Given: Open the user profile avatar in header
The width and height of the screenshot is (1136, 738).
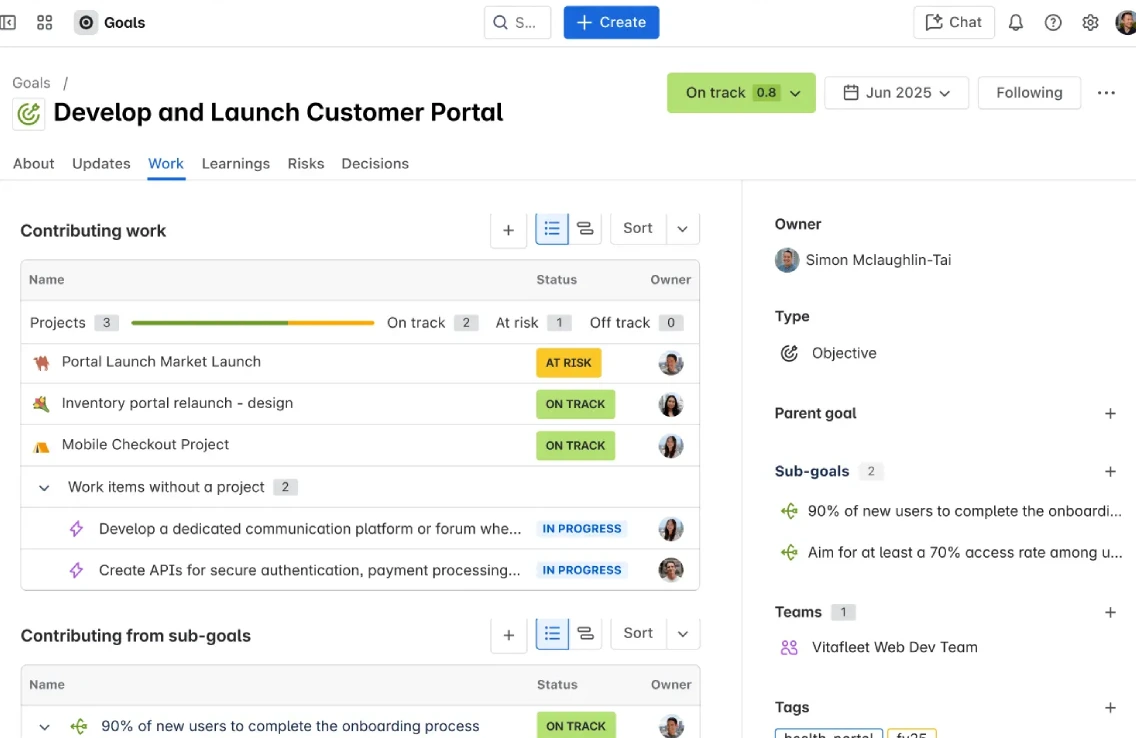Looking at the screenshot, I should [1126, 22].
